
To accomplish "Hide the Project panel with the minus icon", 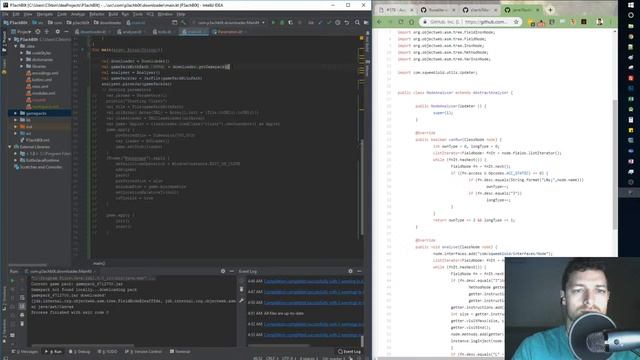I will (66, 31).
